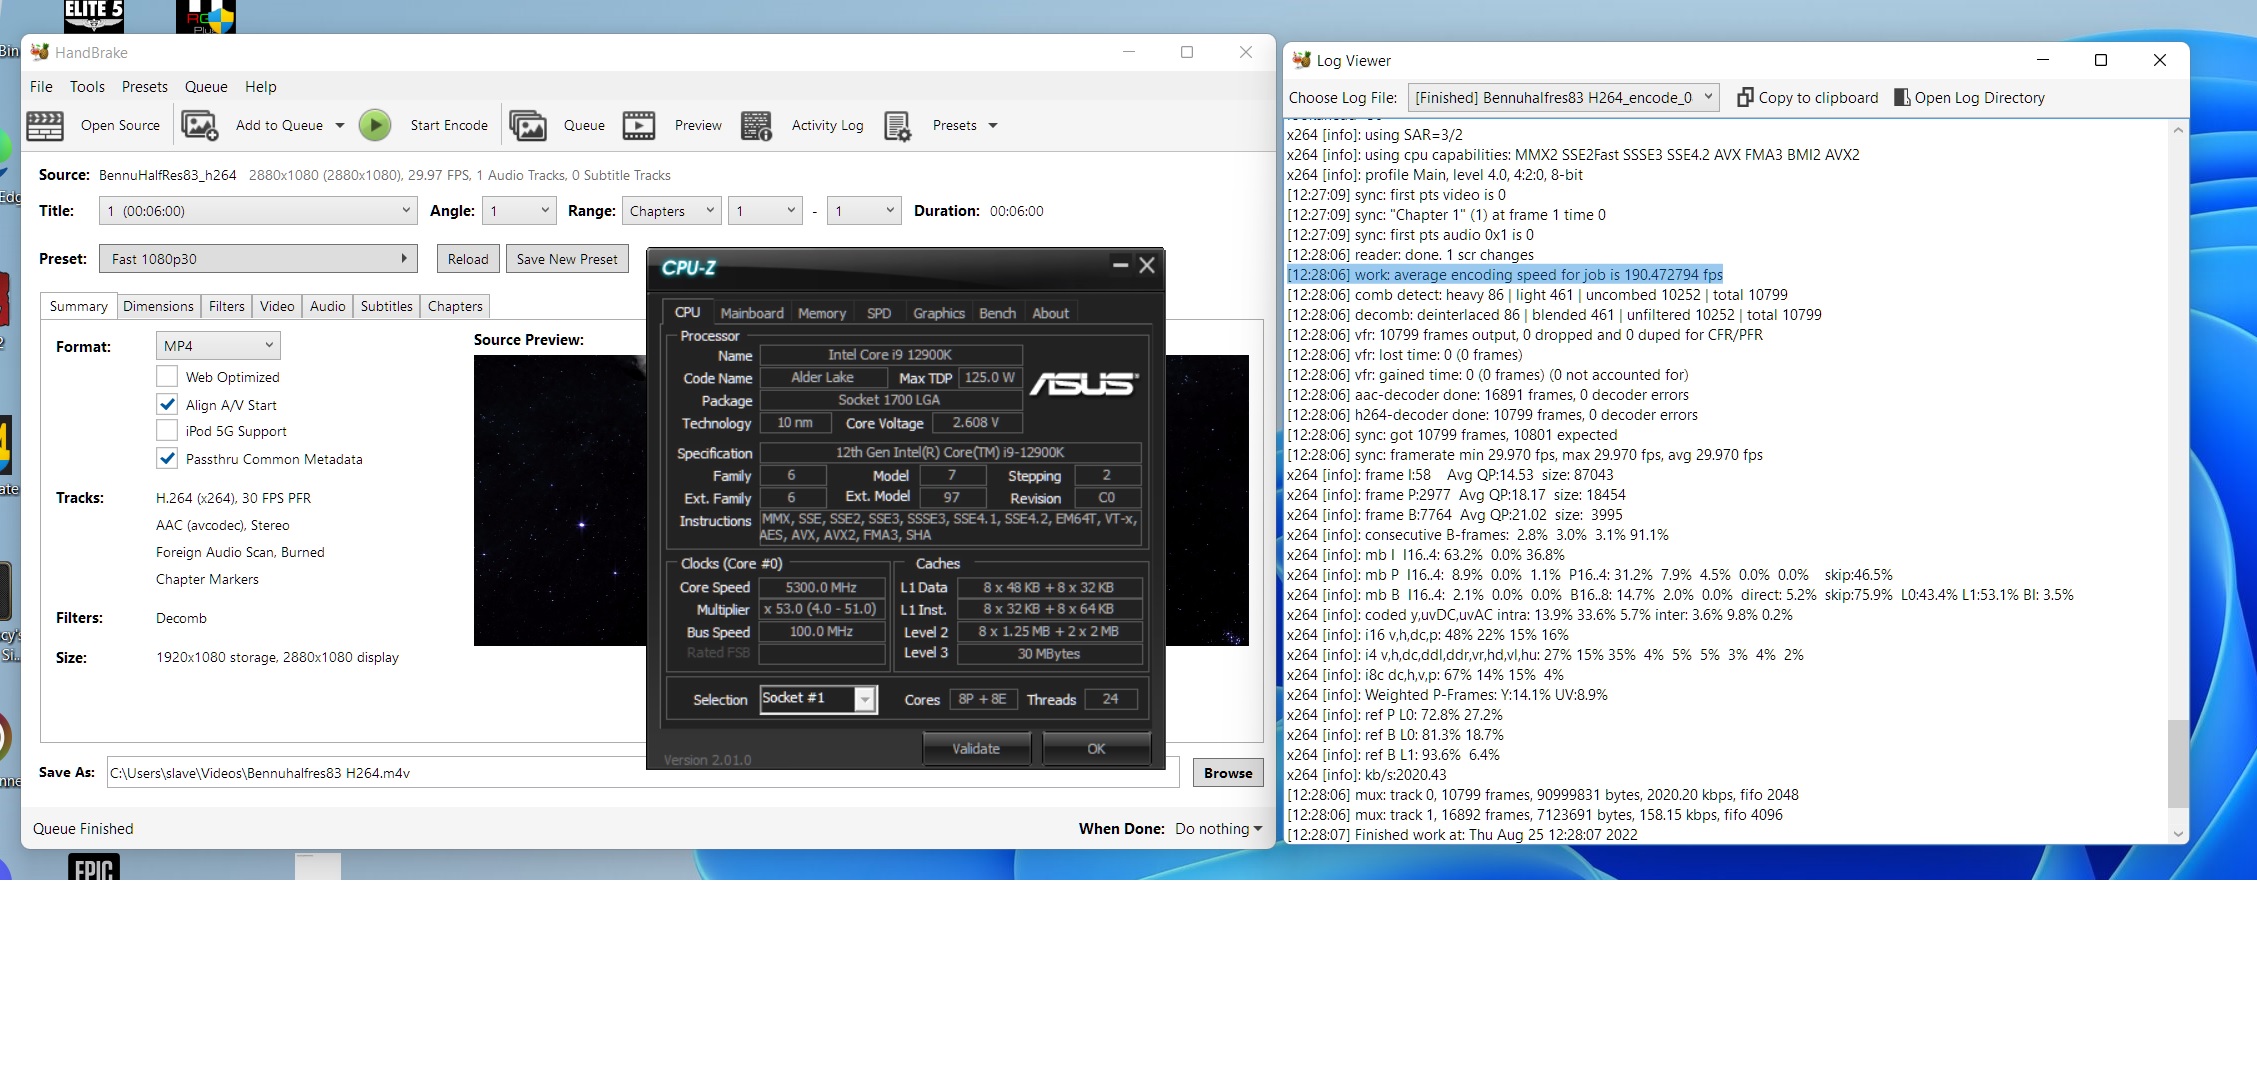Click the Save New Preset button
Viewport: 2257px width, 1081px height.
(x=567, y=259)
